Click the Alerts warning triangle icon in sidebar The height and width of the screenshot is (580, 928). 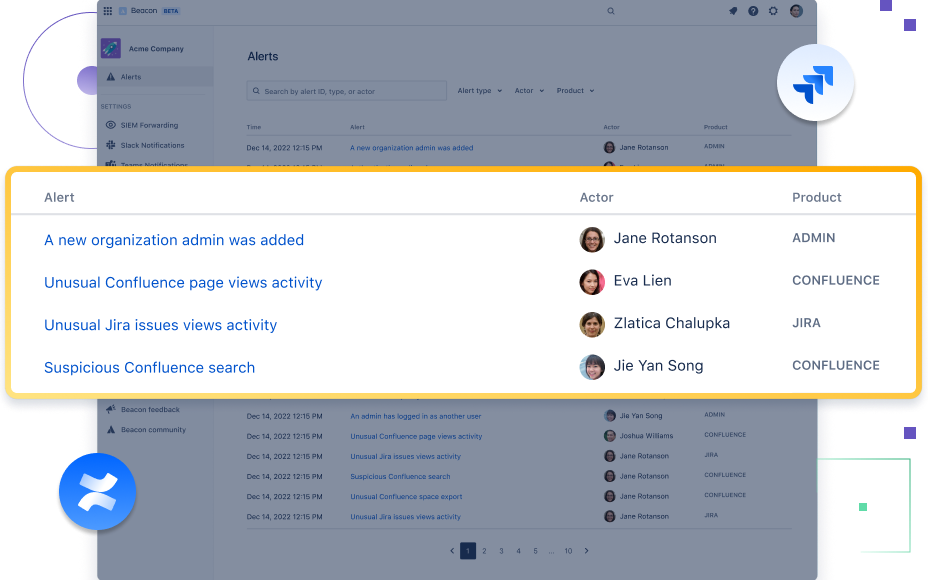click(111, 77)
